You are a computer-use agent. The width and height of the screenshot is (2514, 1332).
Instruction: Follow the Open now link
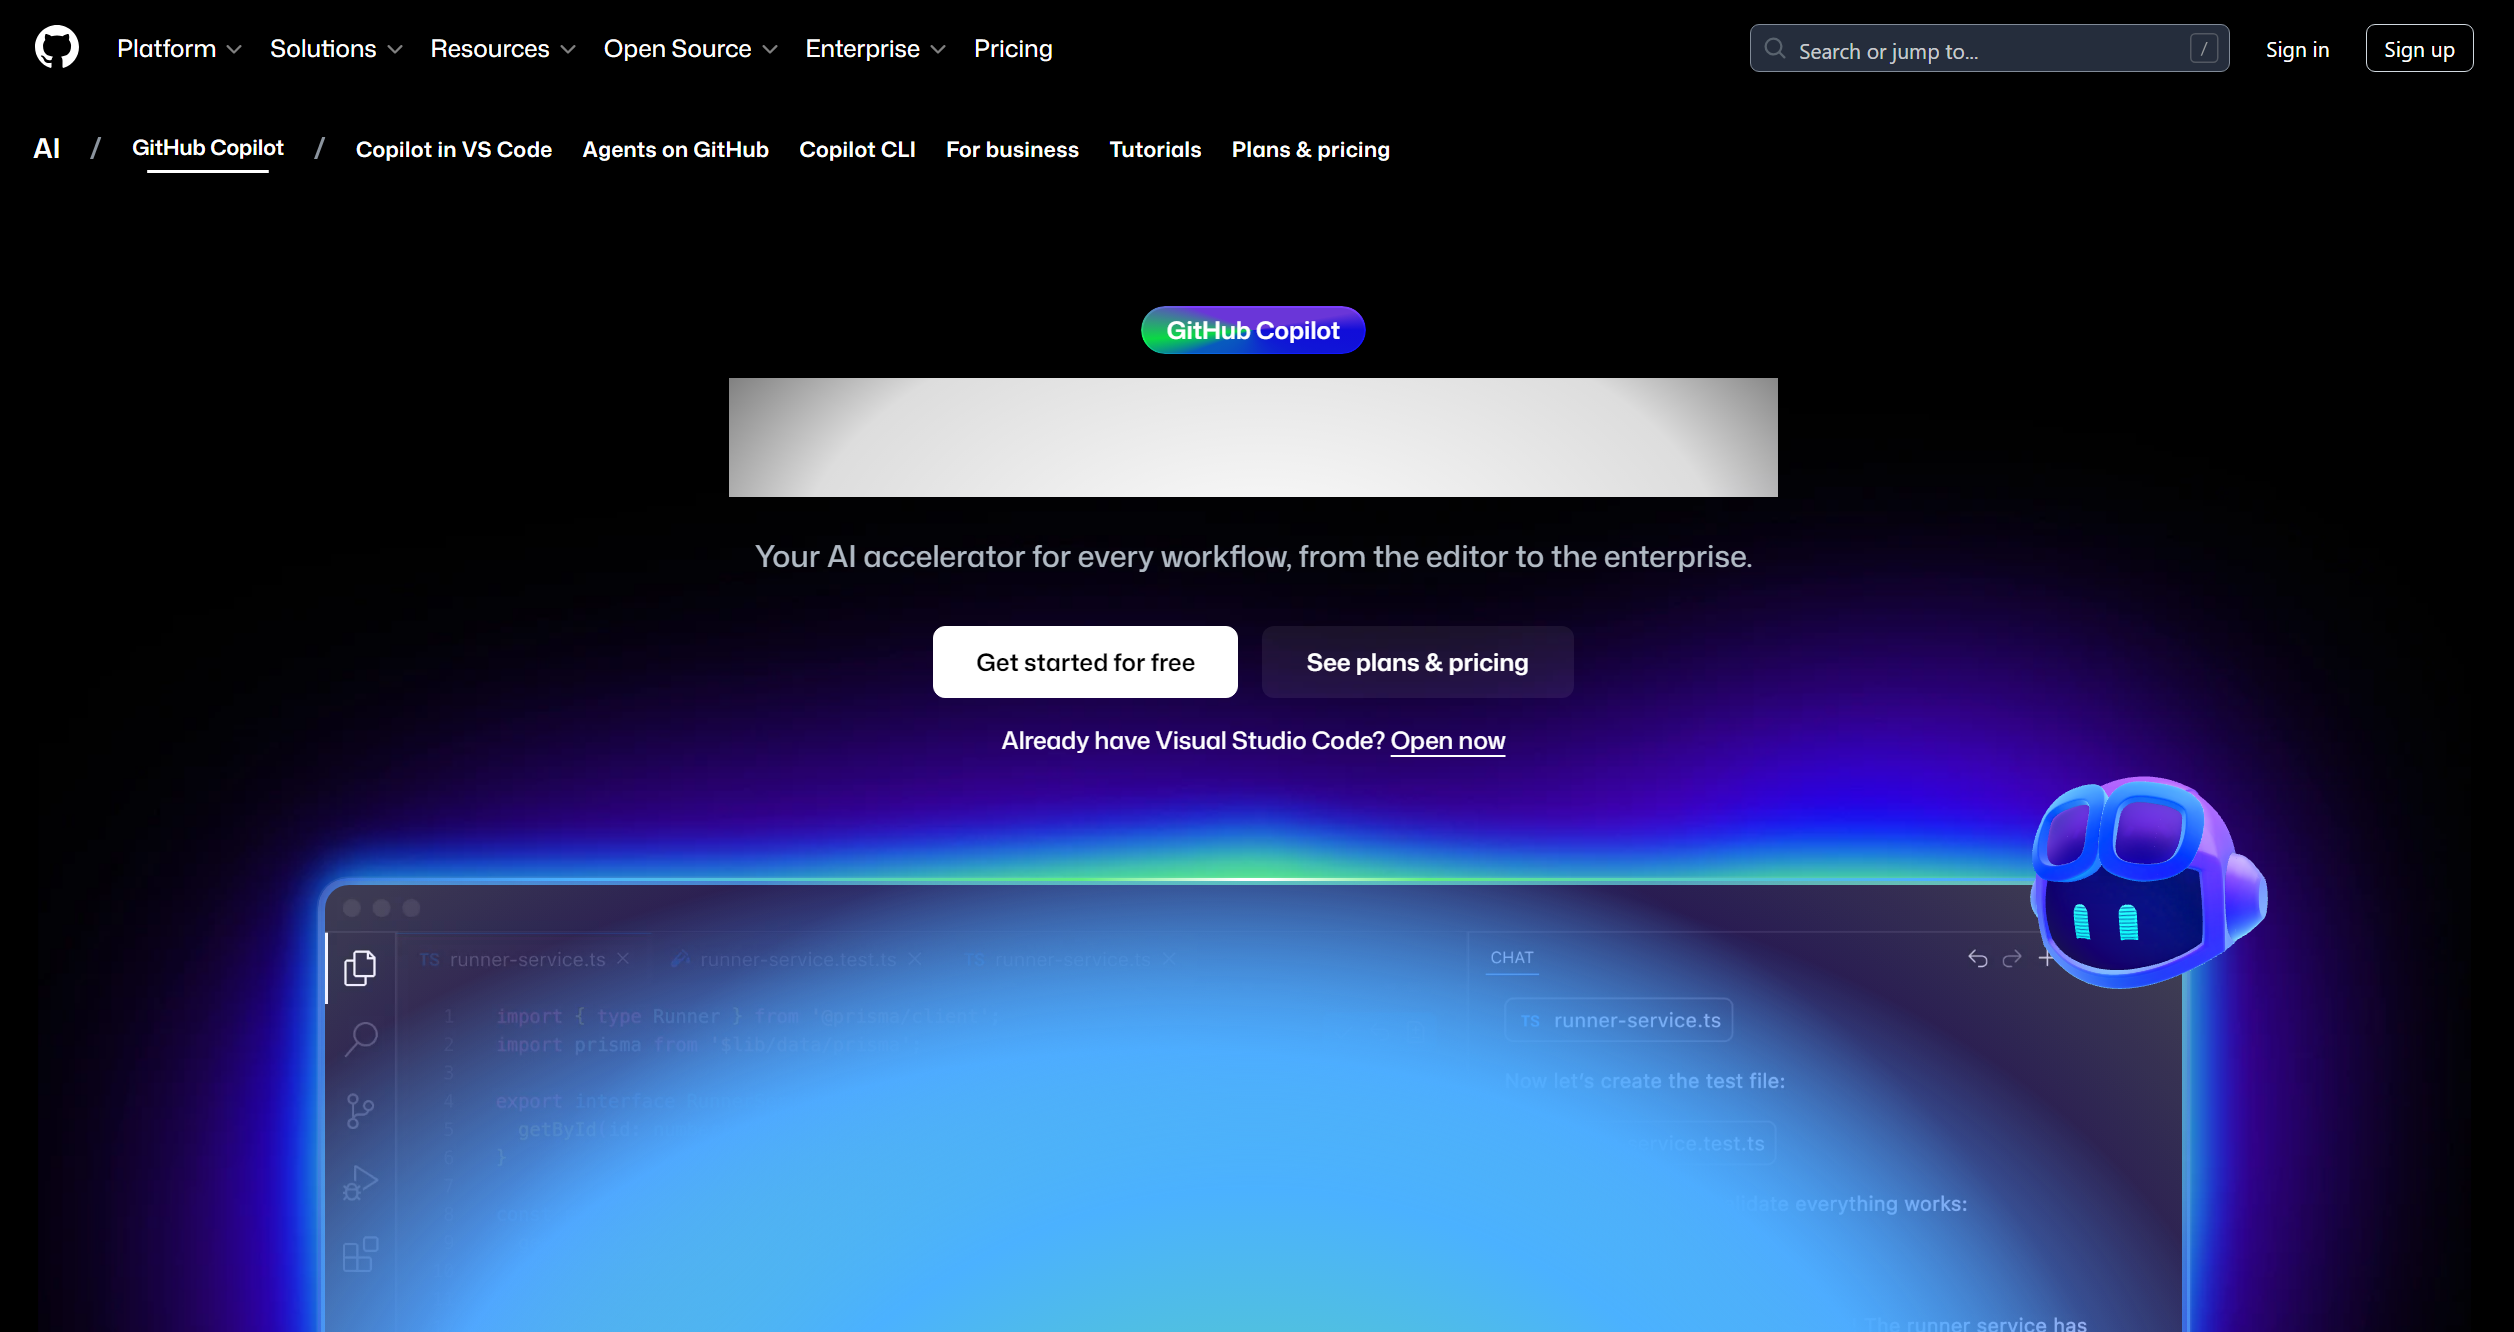point(1447,741)
